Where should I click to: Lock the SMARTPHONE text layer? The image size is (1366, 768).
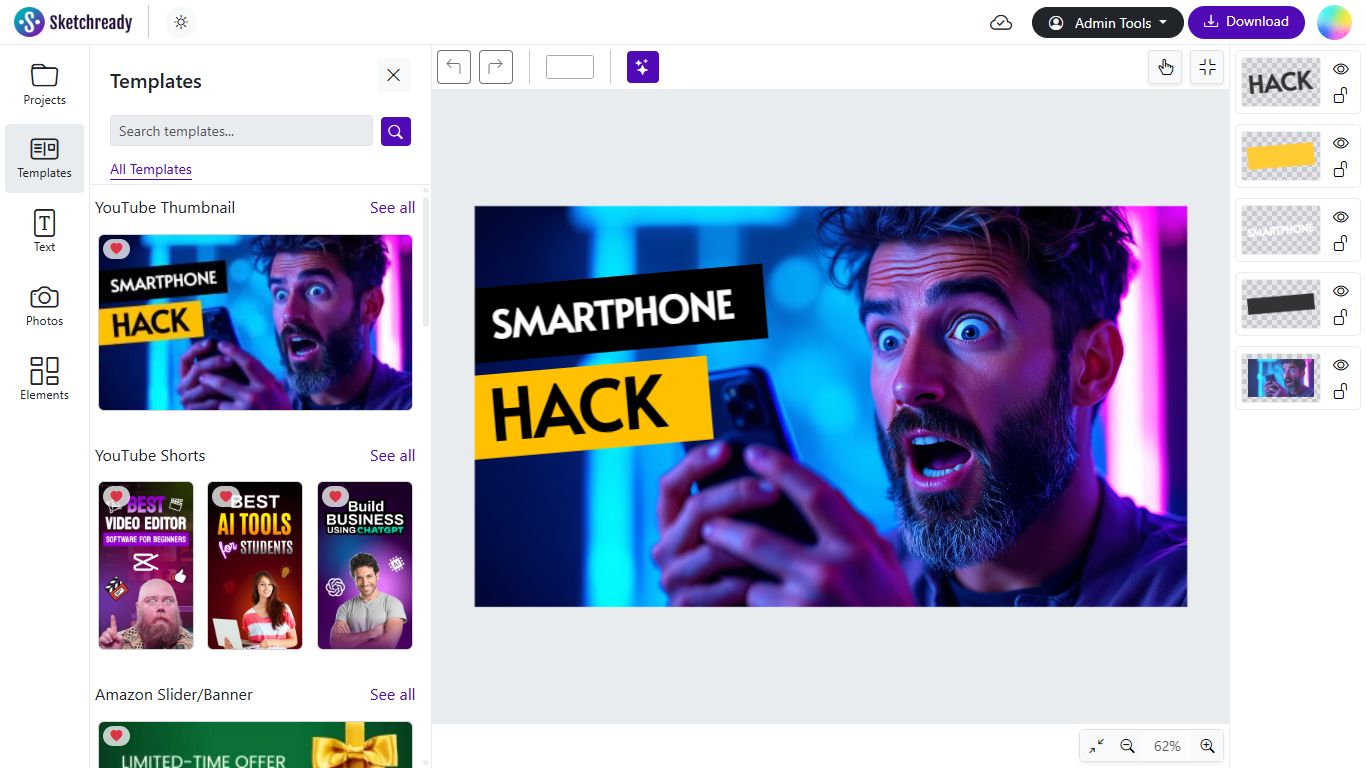tap(1341, 243)
